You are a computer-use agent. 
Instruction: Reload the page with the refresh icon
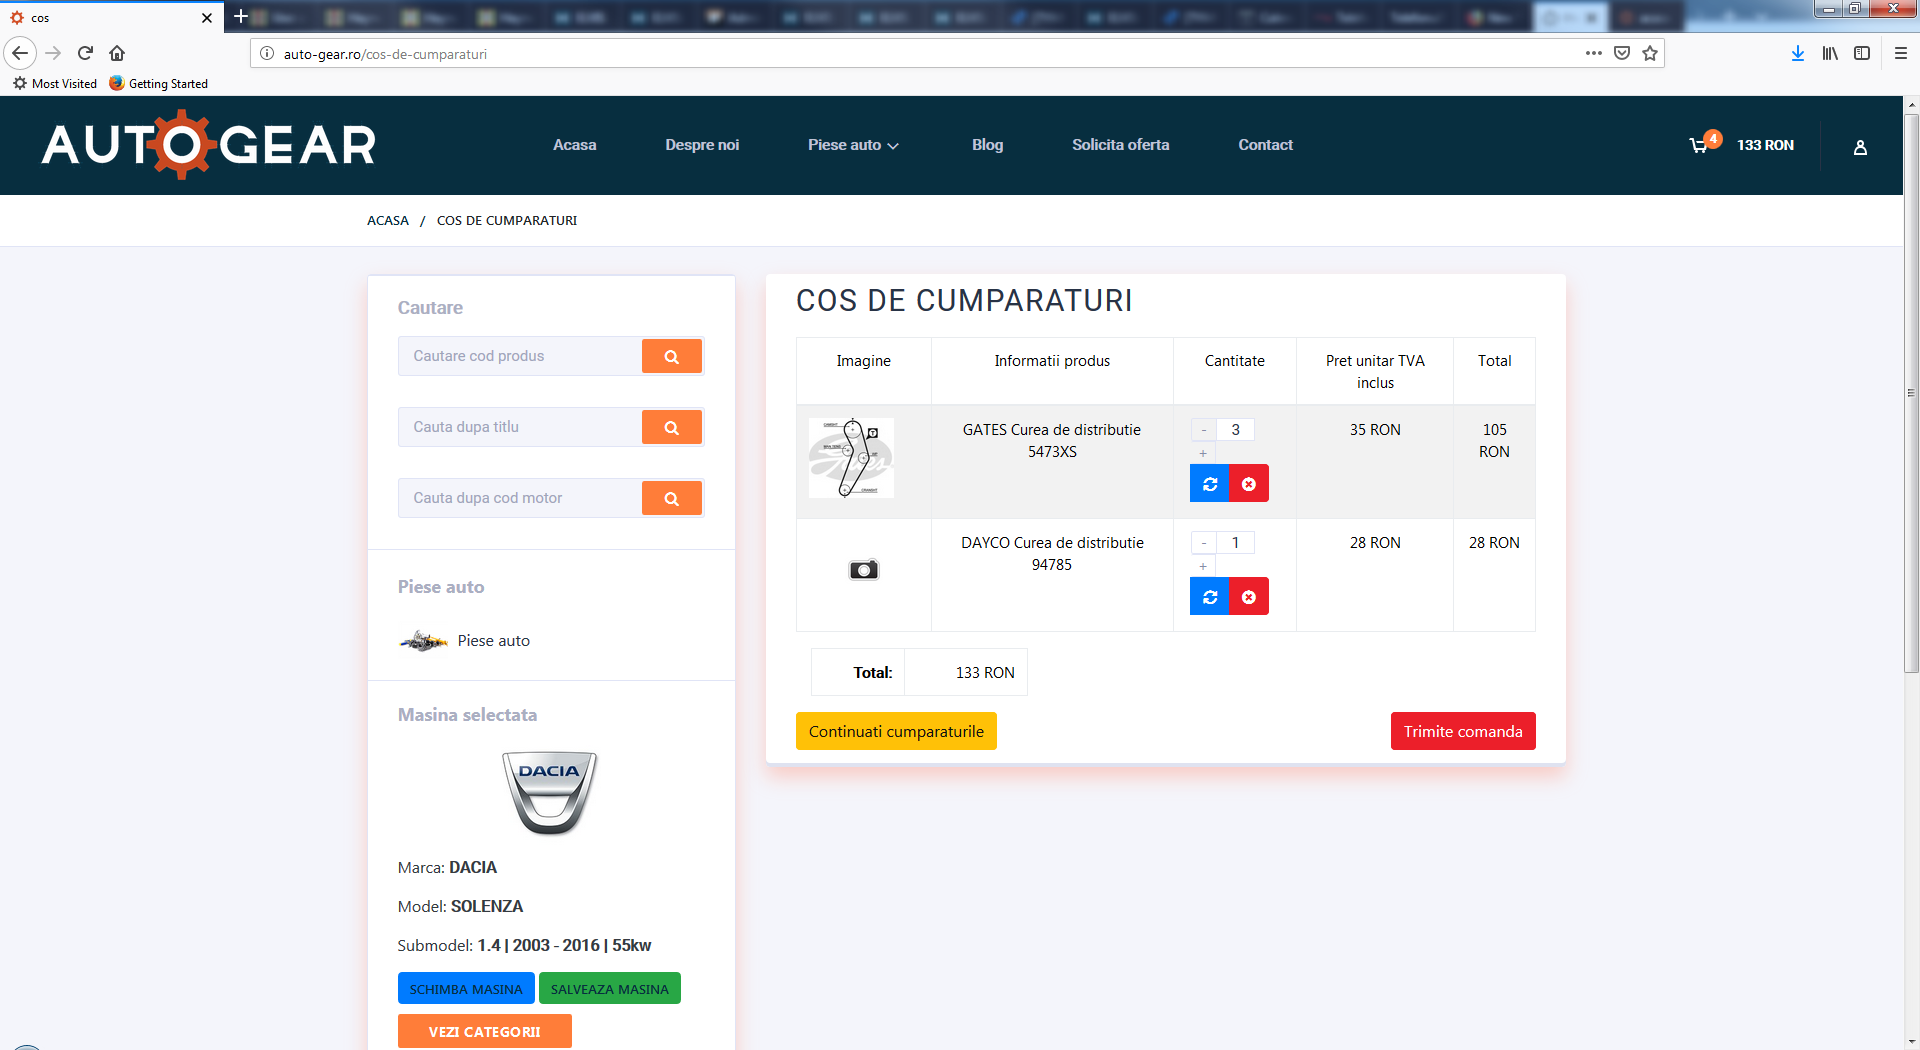tap(85, 53)
